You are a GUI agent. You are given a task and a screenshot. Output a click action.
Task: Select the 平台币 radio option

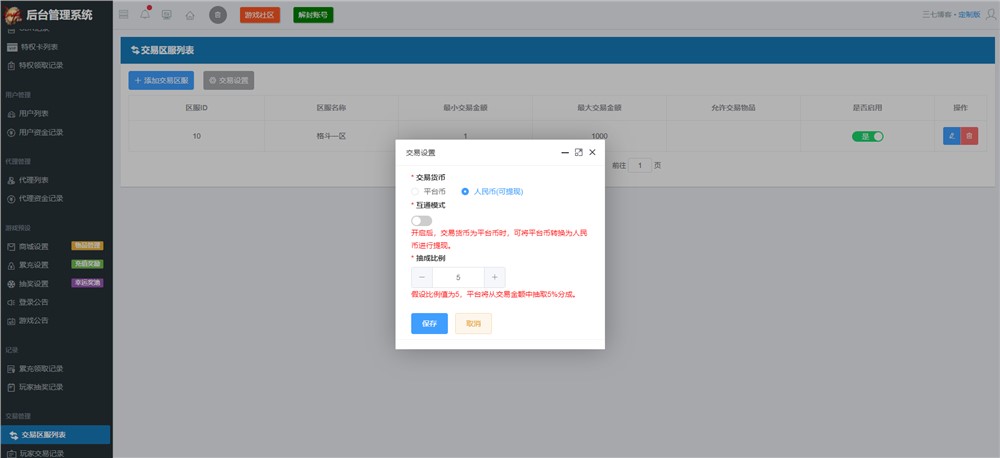click(x=416, y=190)
